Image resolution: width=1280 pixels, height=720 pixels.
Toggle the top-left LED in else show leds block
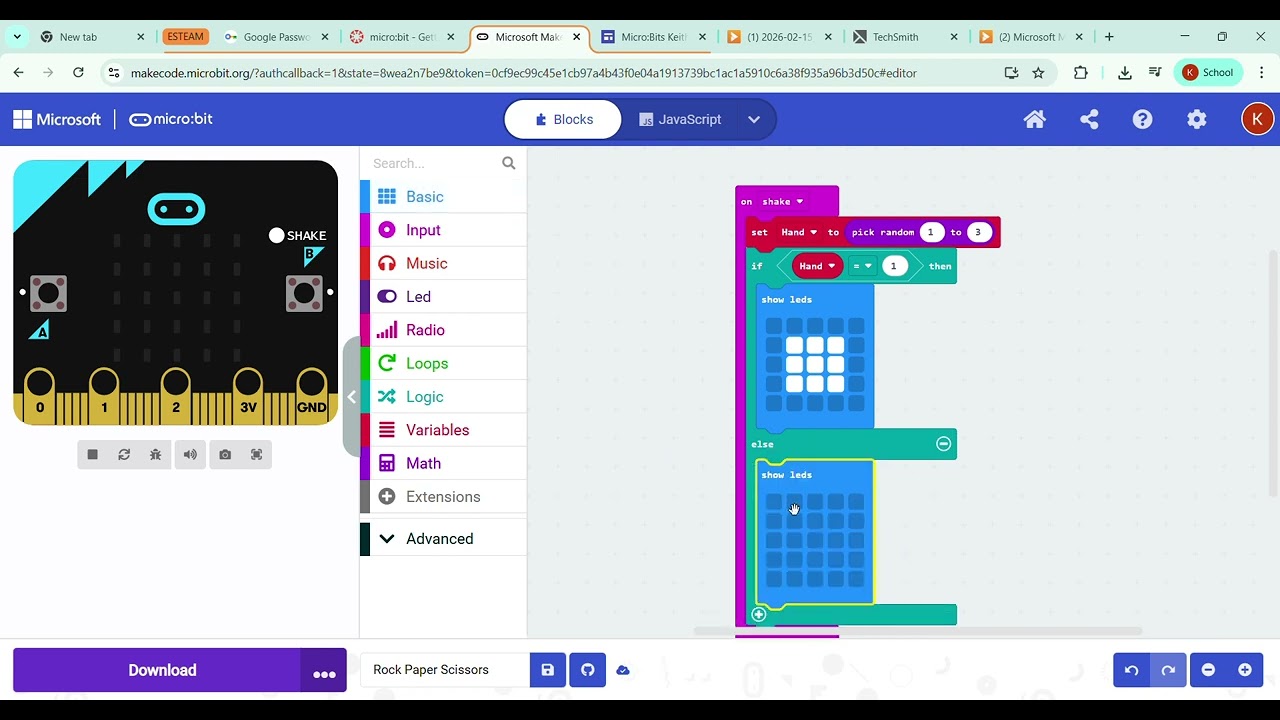(774, 502)
